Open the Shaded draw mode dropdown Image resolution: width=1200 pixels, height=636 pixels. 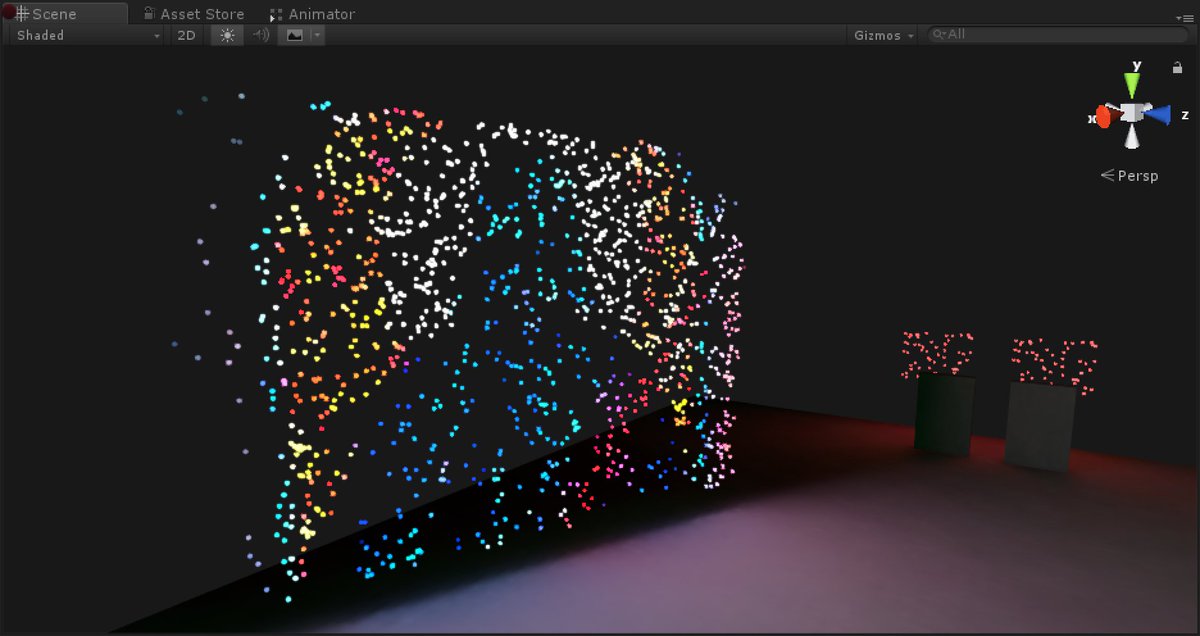pos(88,35)
